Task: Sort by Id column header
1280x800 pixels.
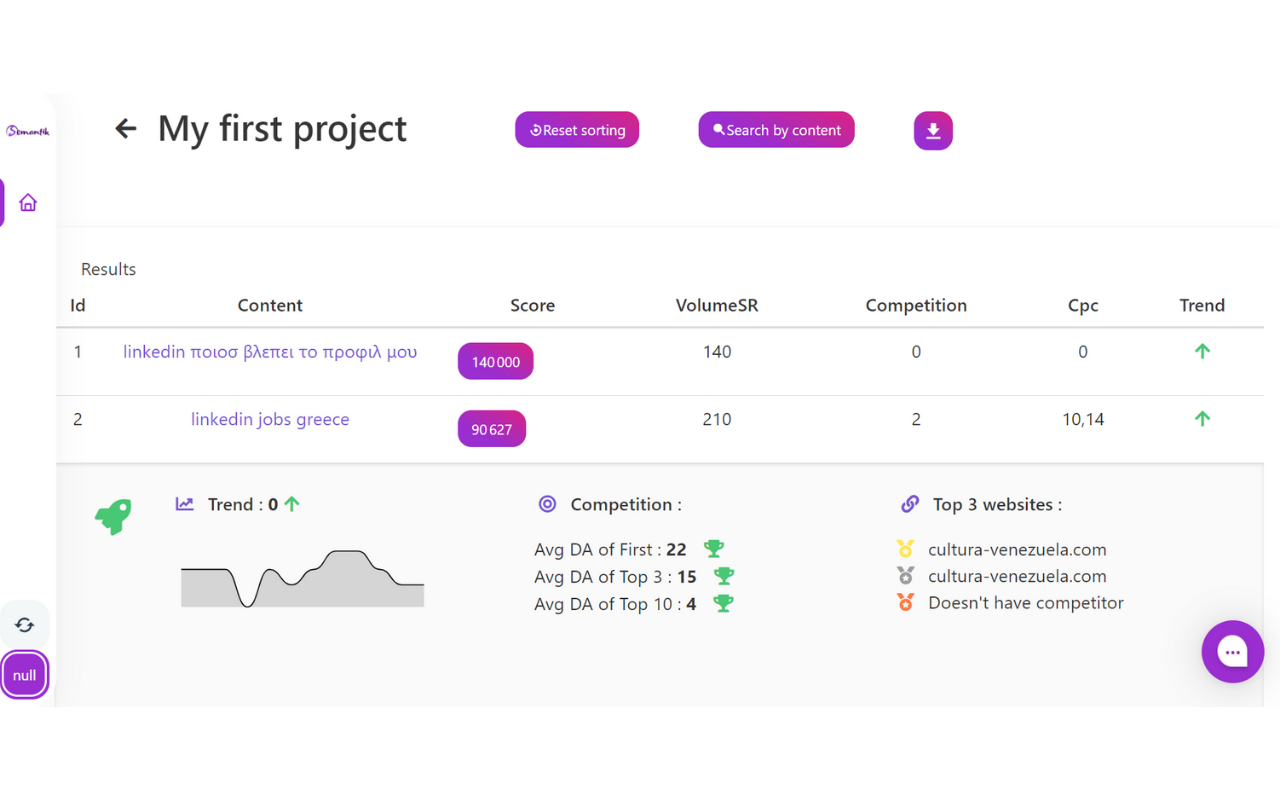Action: (x=78, y=306)
